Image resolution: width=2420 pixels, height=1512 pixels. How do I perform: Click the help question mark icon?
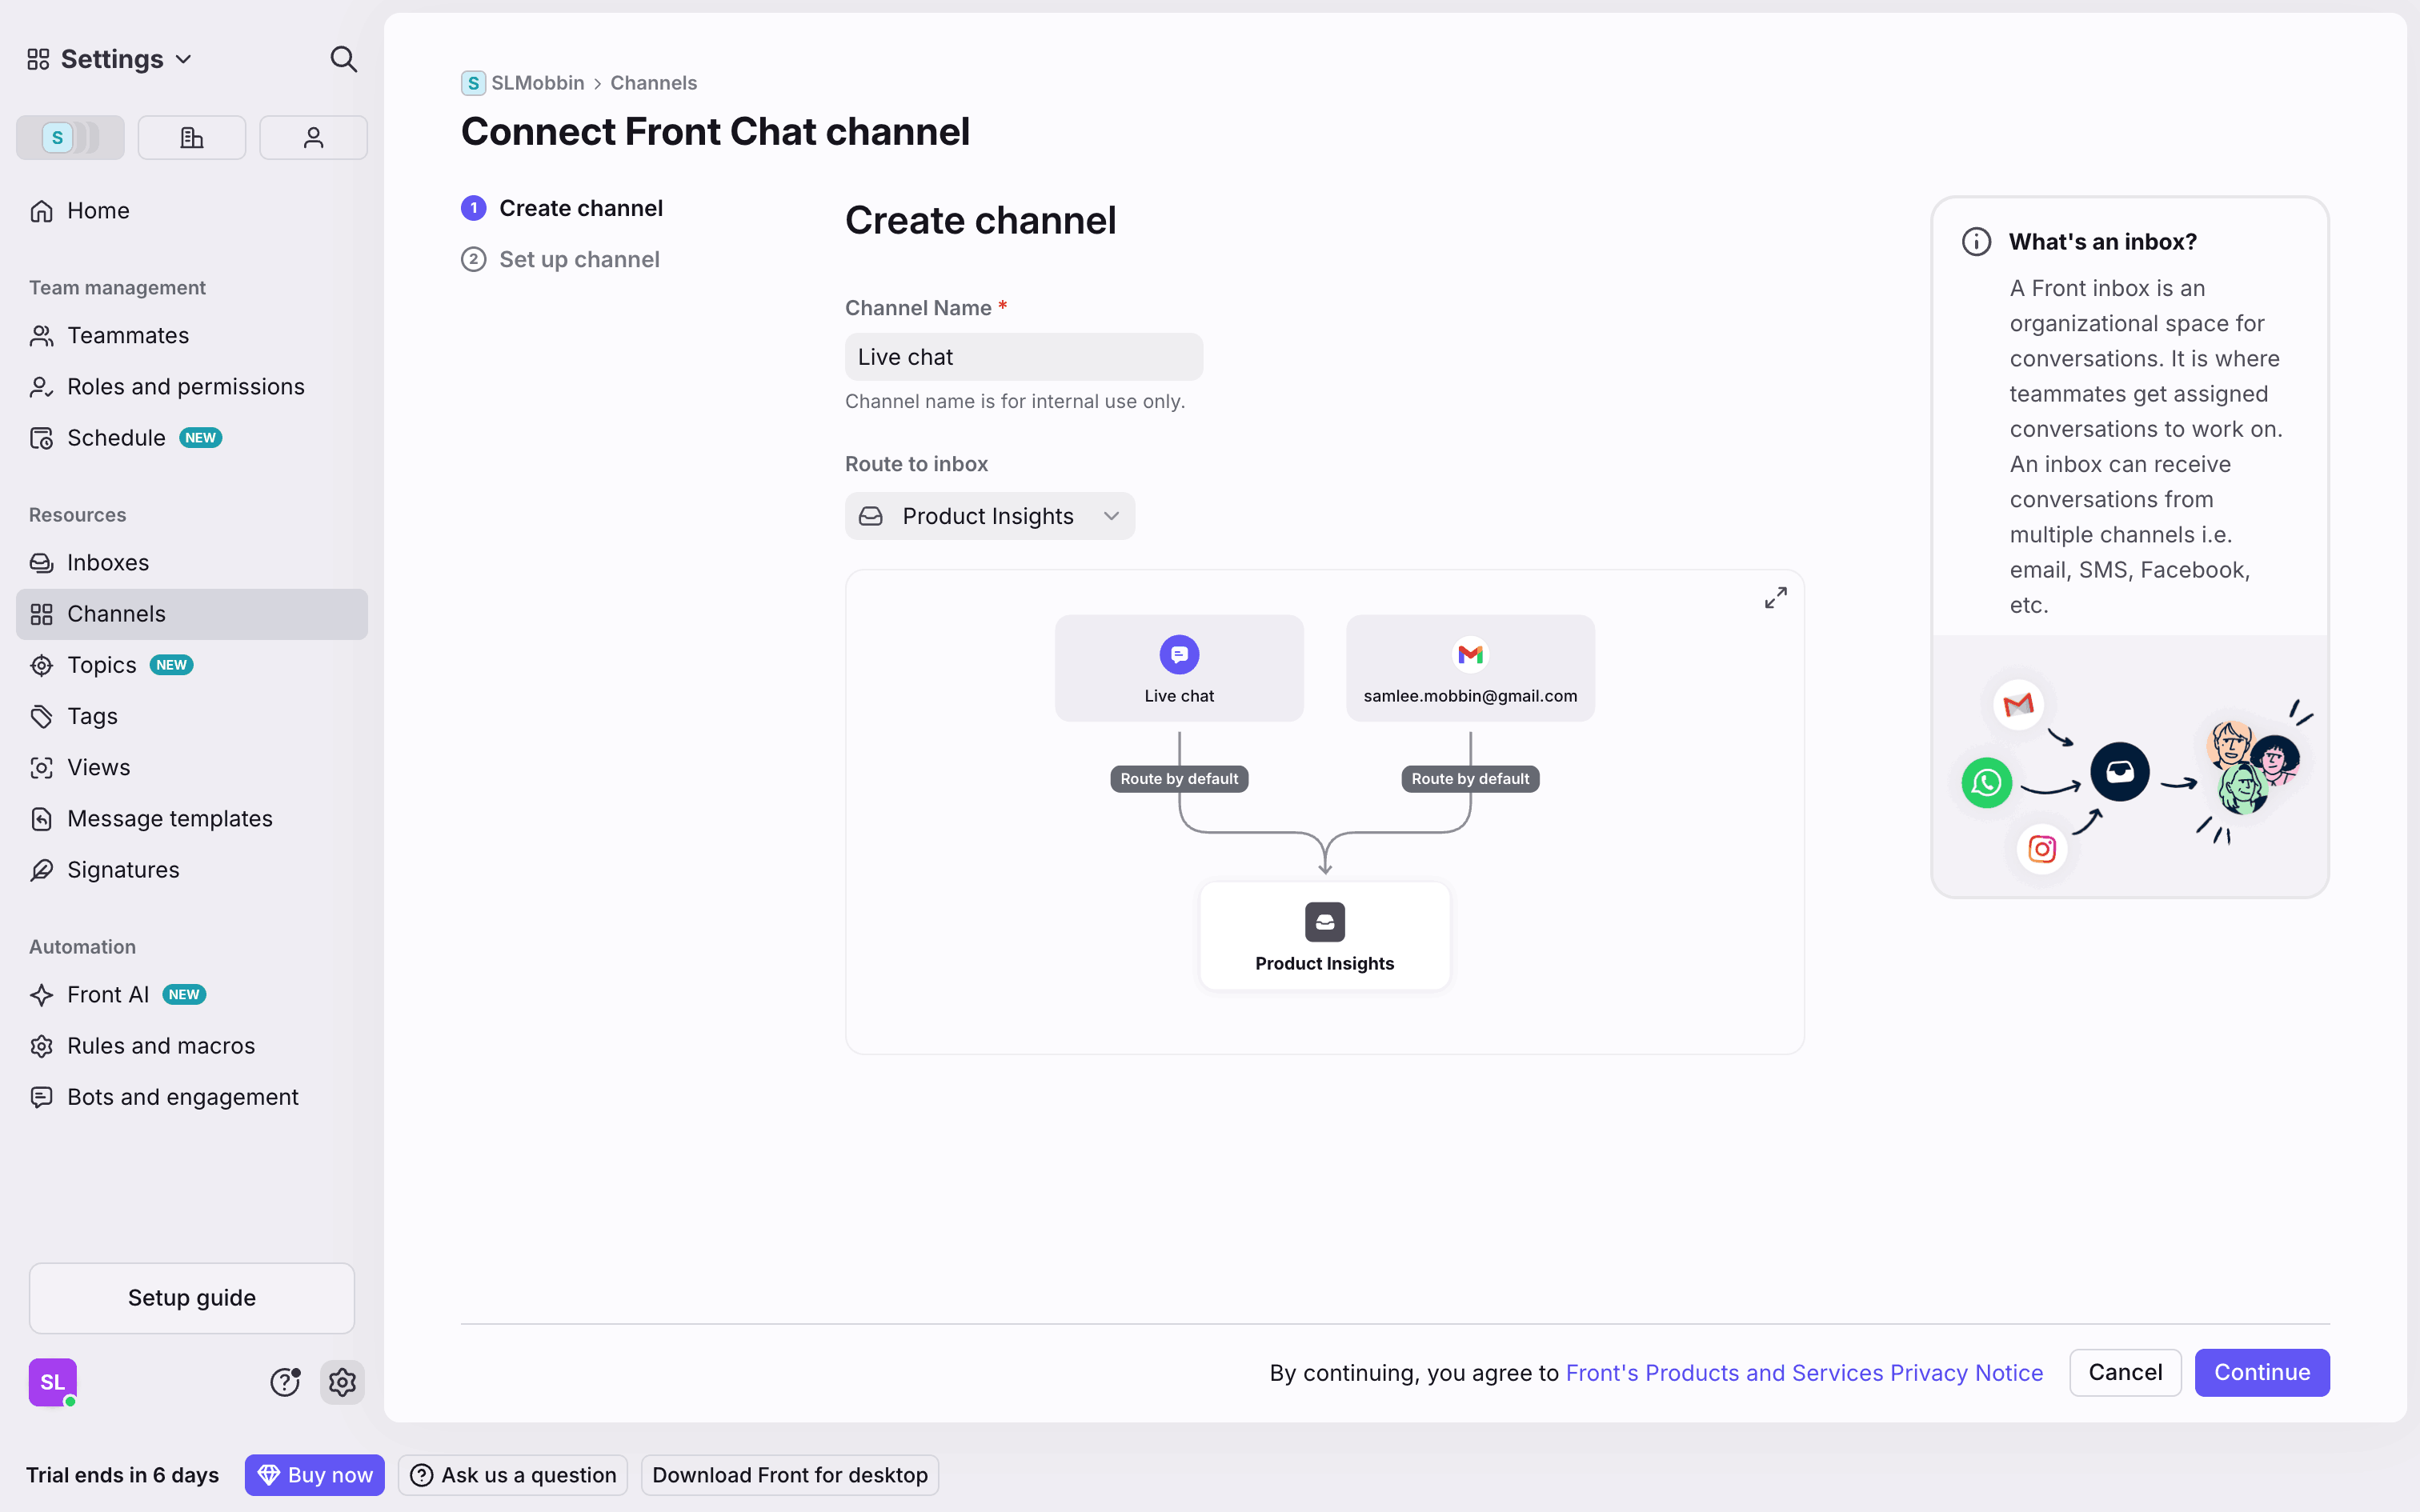[285, 1382]
